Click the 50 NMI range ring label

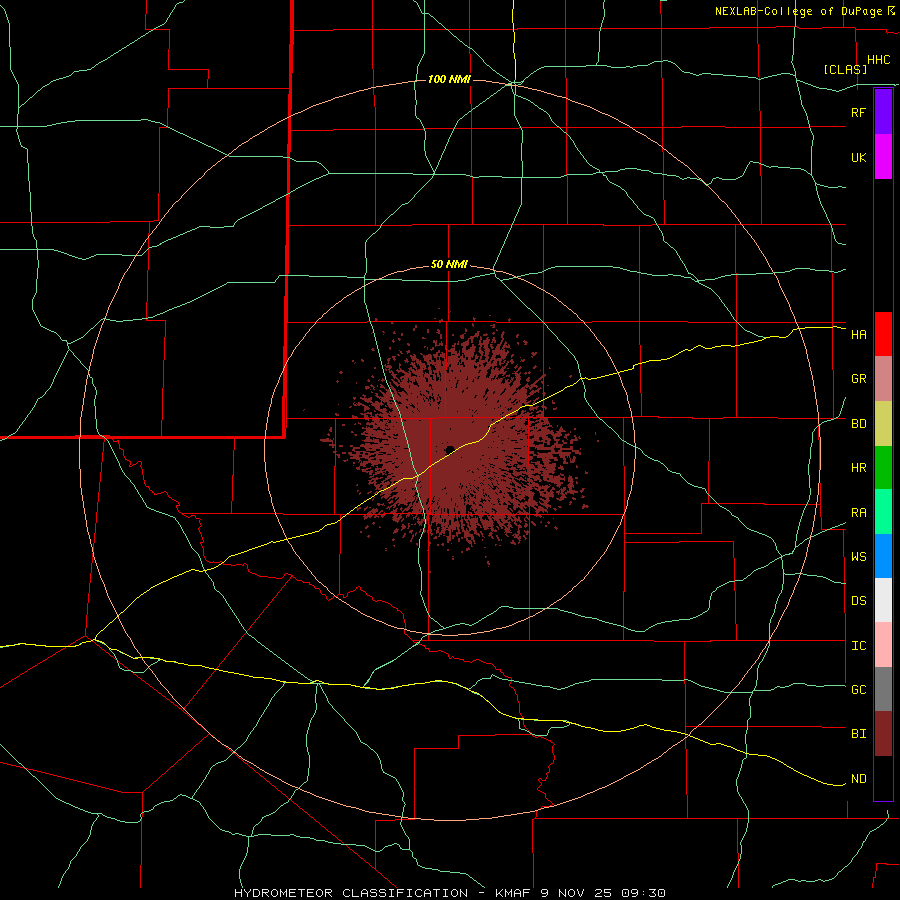[x=449, y=265]
